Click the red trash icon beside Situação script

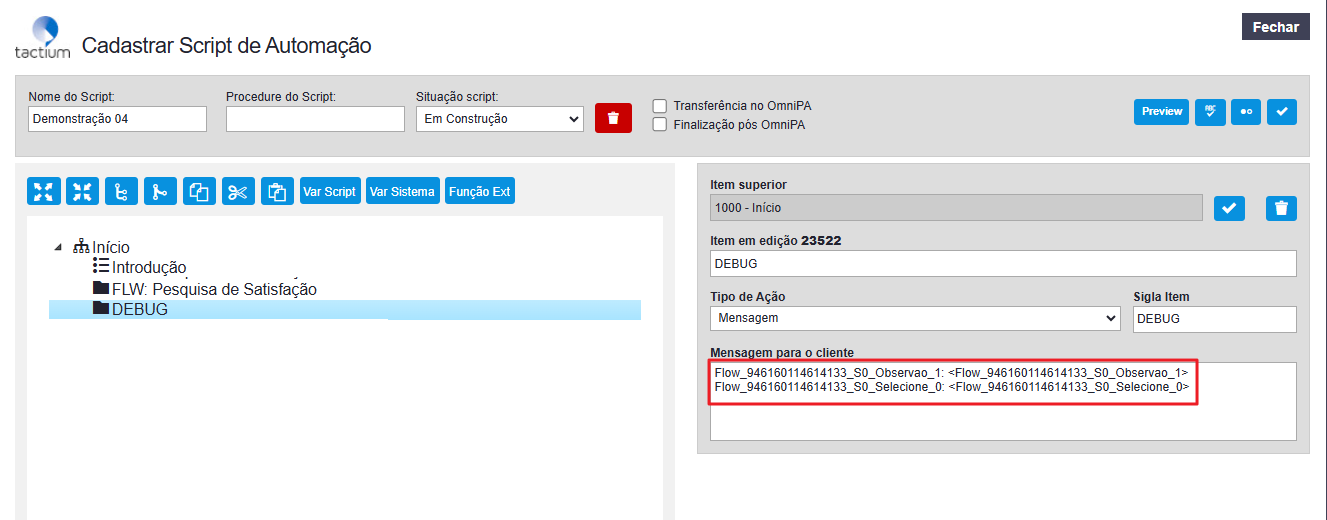[x=613, y=117]
